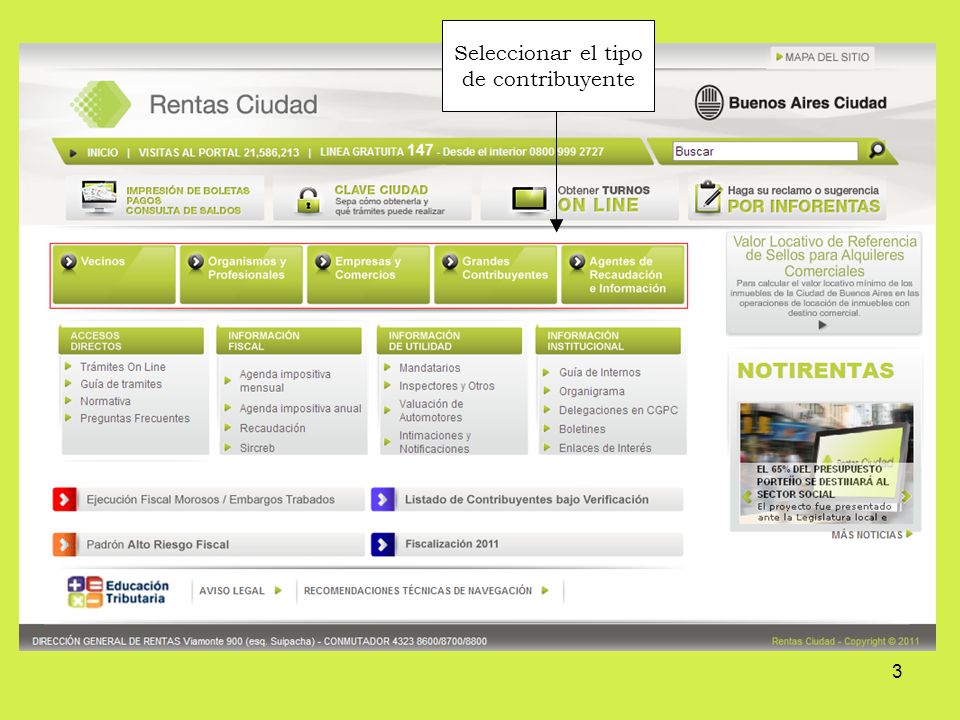
Task: Open Padrón Alto Riesgo Fiscal
Action: click(x=208, y=544)
